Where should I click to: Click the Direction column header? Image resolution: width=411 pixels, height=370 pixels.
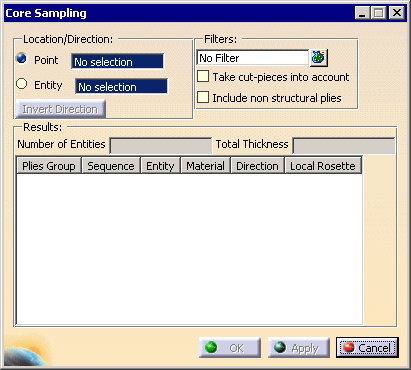click(x=257, y=166)
